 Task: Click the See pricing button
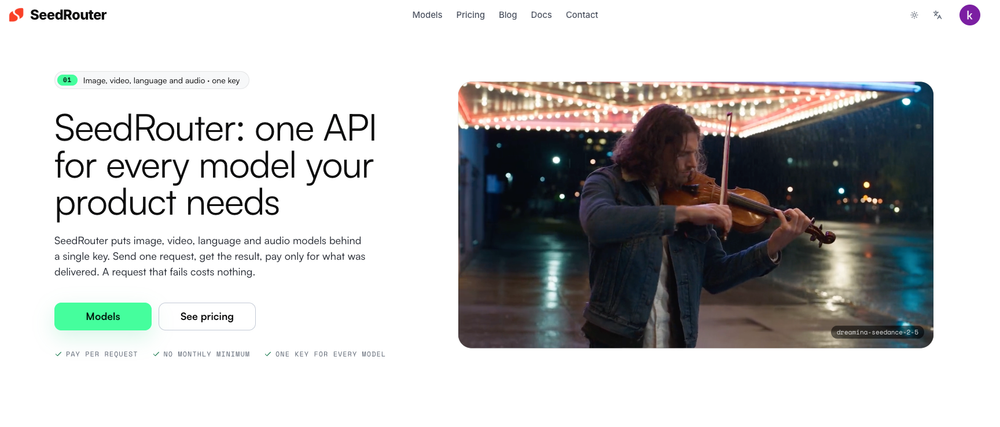point(207,316)
